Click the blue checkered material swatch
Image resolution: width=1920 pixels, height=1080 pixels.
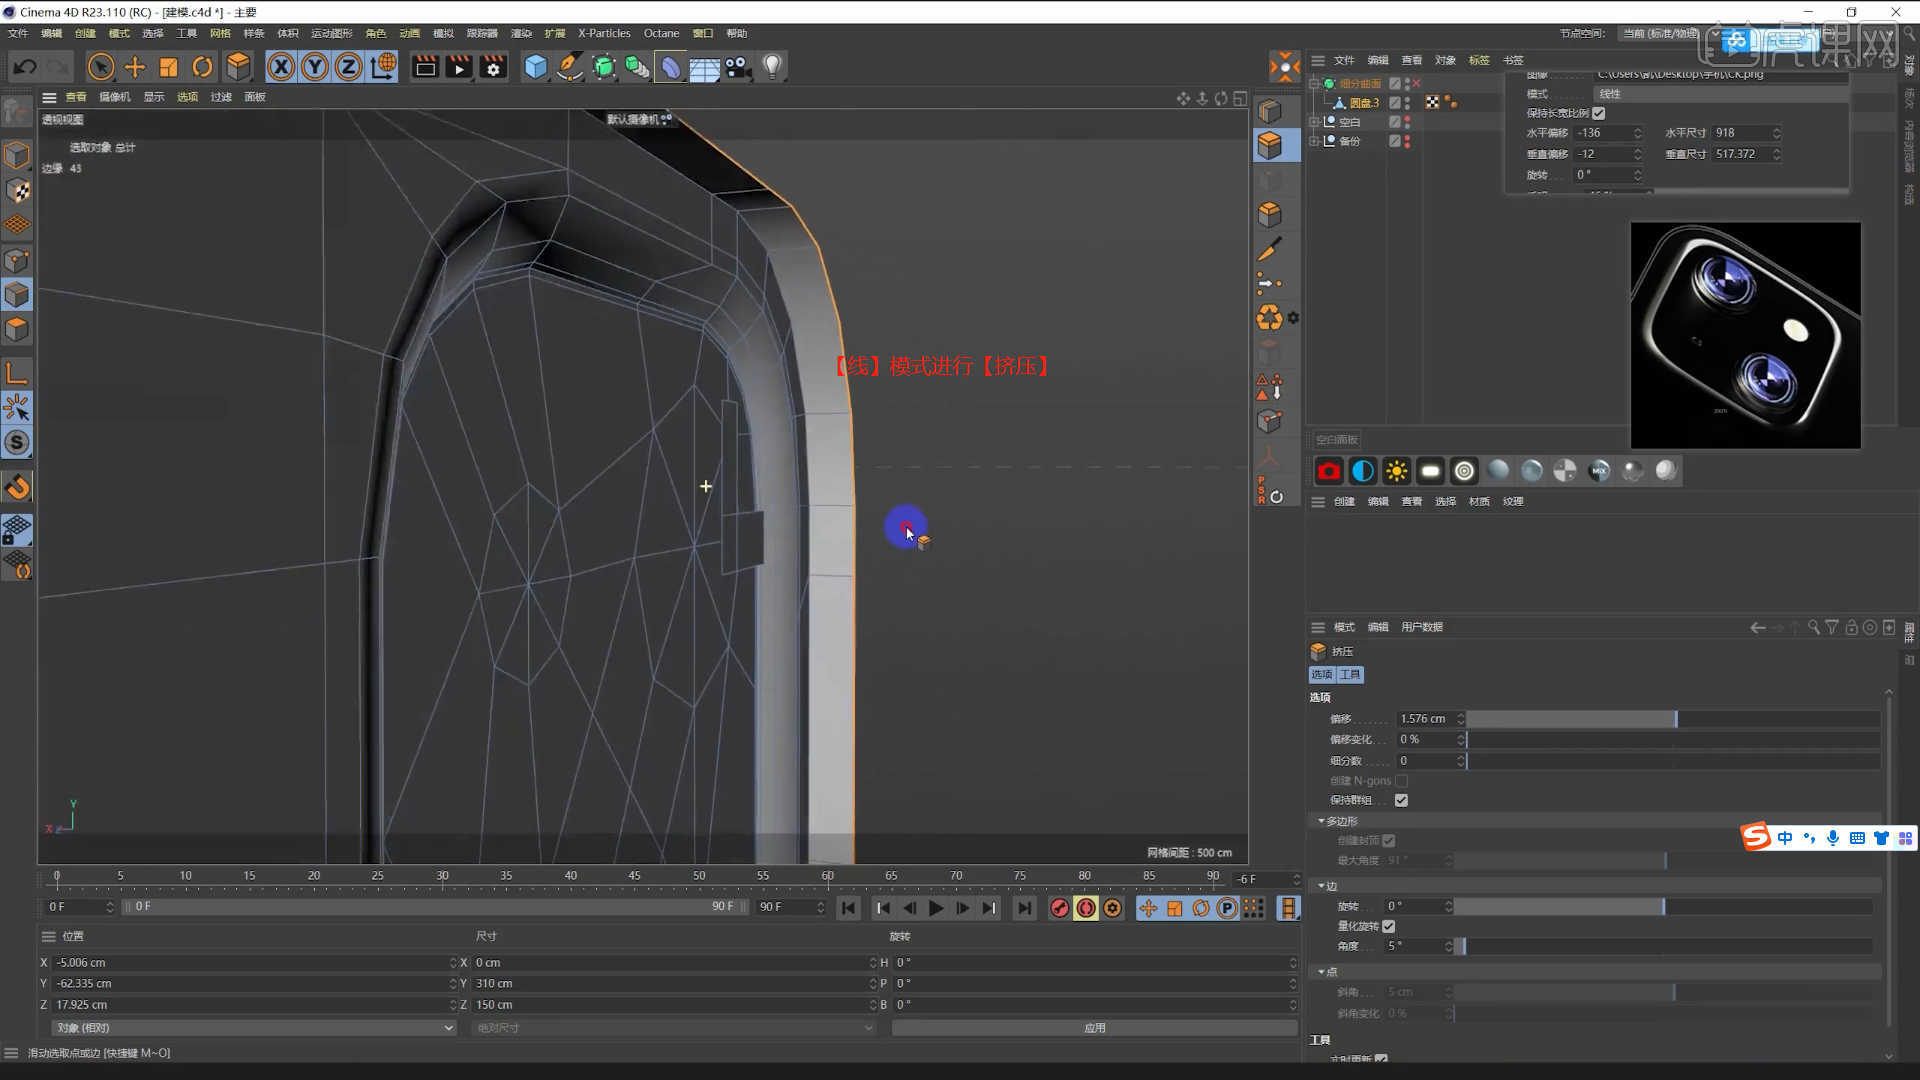point(1362,471)
